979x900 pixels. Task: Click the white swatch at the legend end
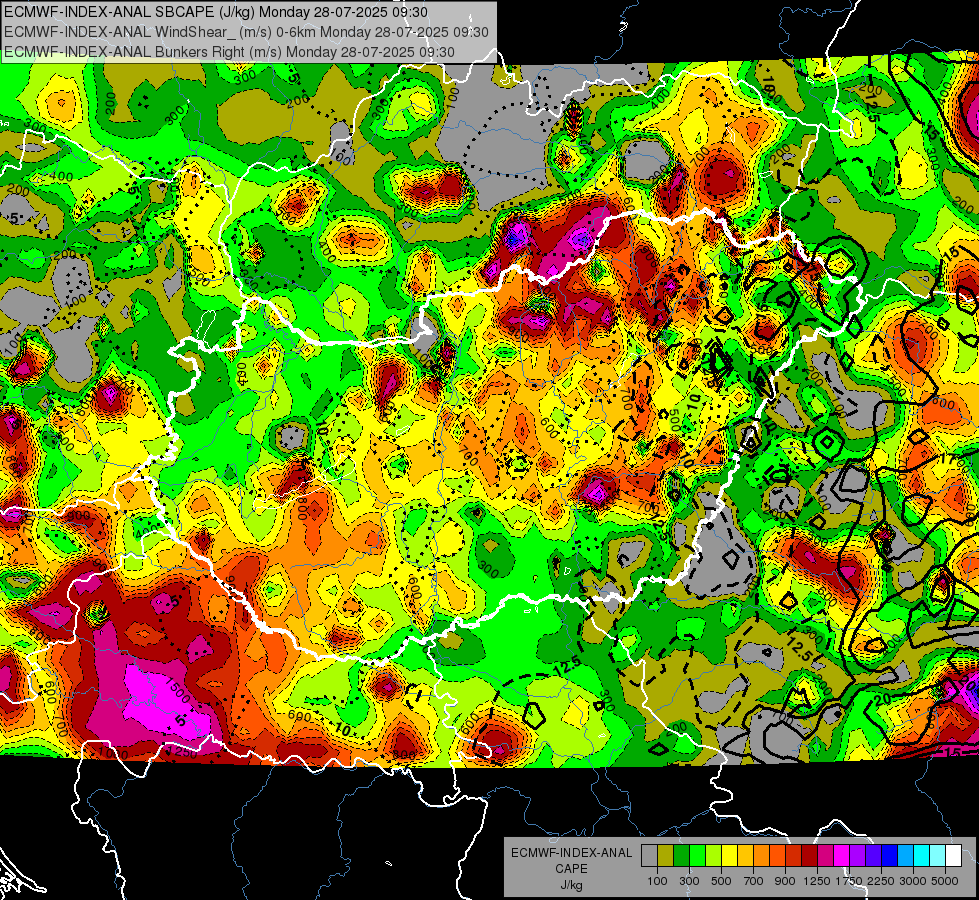pyautogui.click(x=954, y=855)
